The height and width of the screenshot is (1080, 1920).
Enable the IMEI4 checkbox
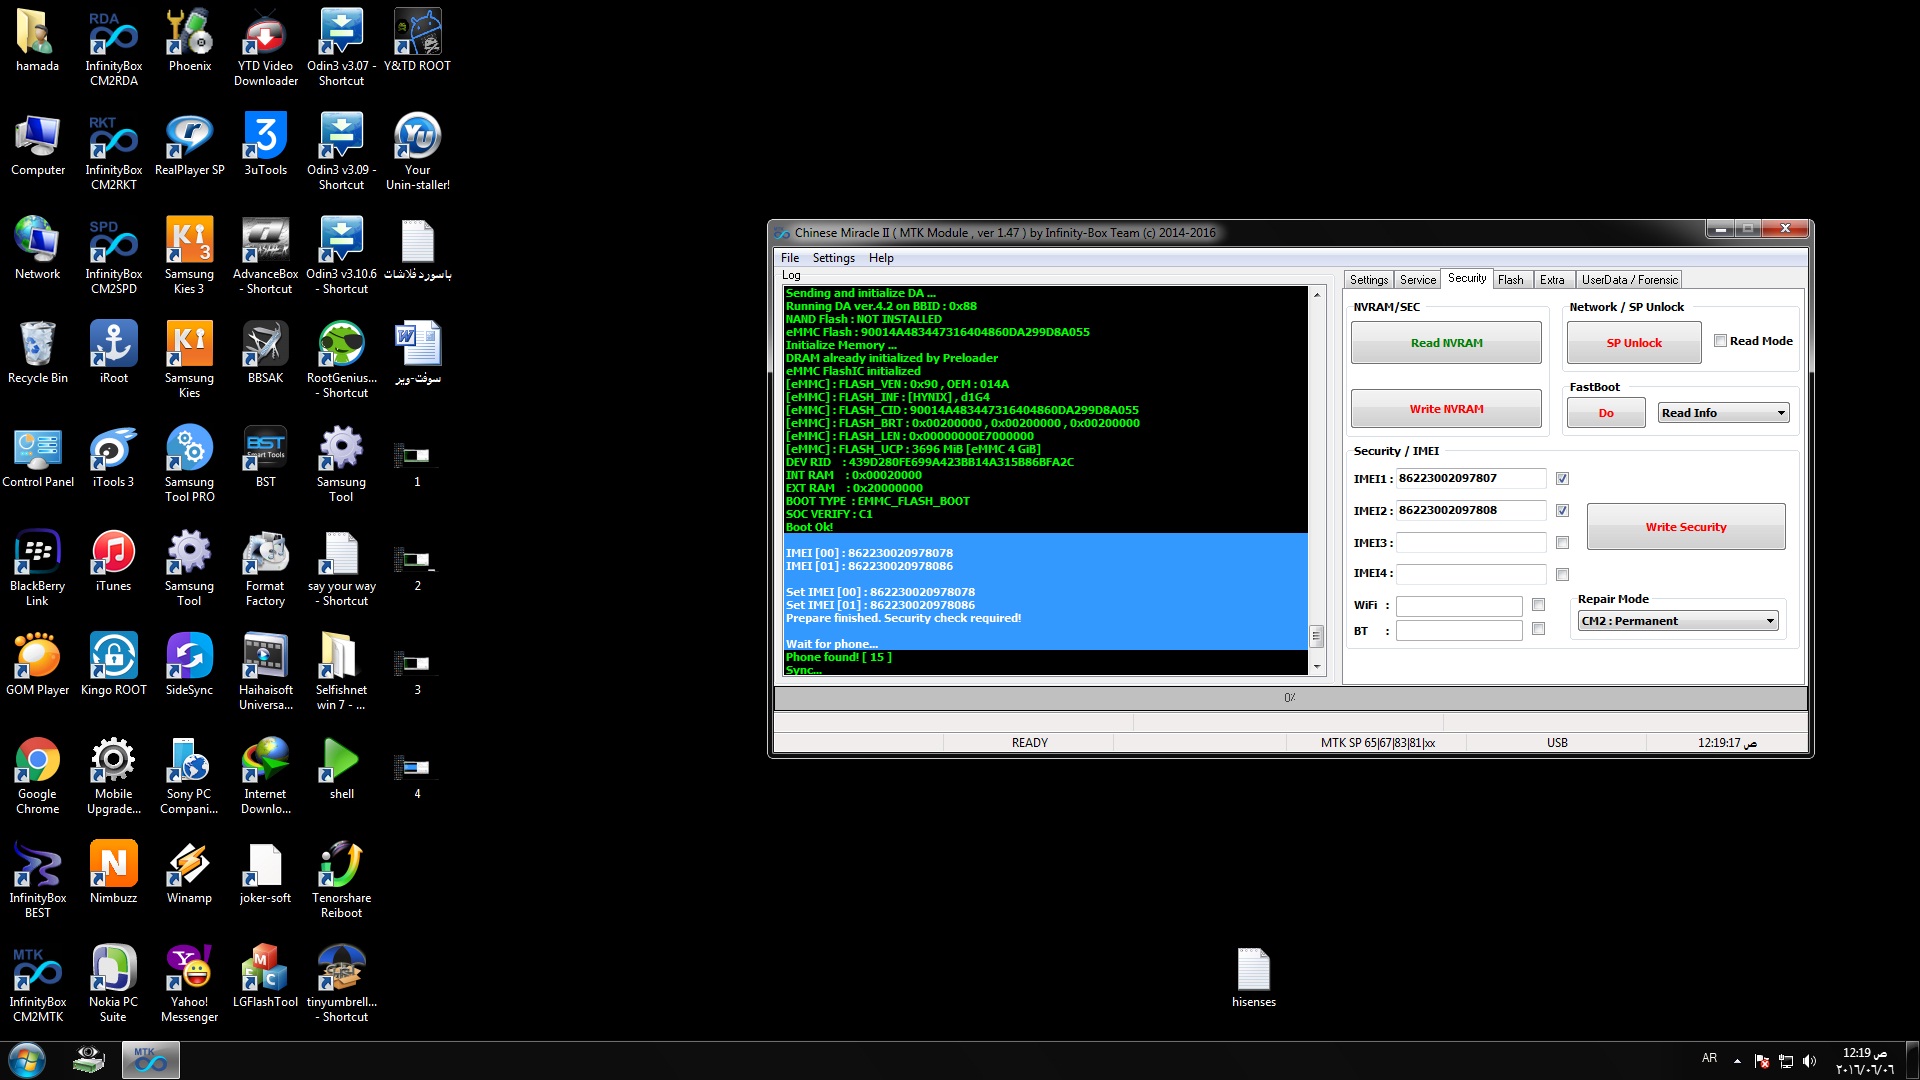pos(1563,575)
